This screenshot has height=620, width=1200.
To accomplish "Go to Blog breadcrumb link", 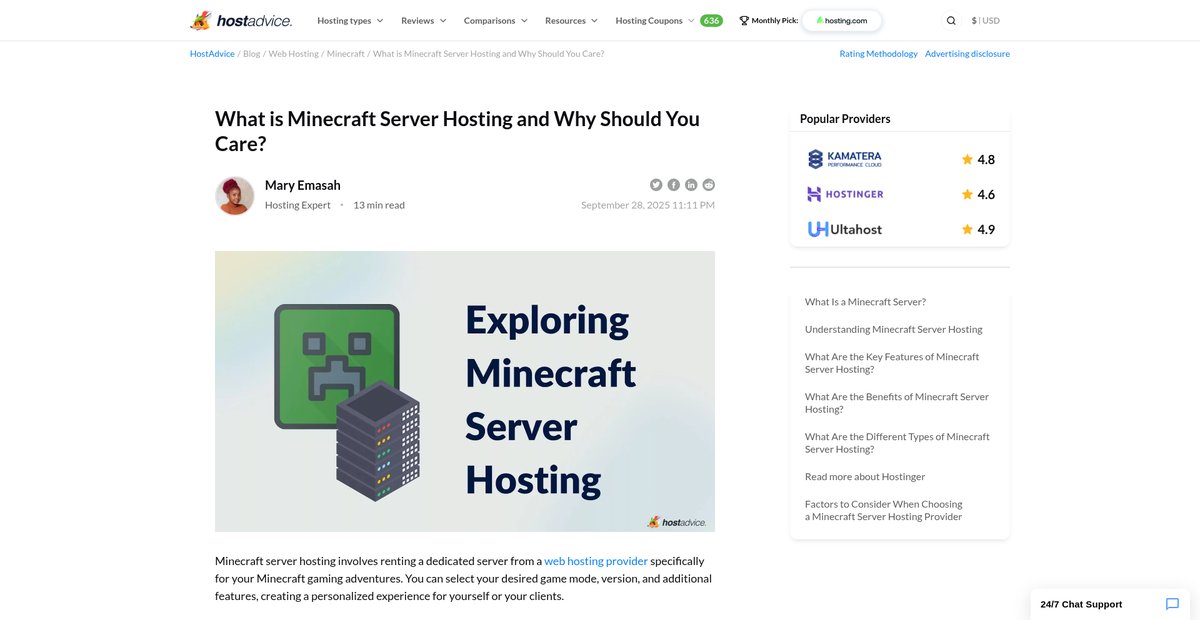I will point(251,54).
